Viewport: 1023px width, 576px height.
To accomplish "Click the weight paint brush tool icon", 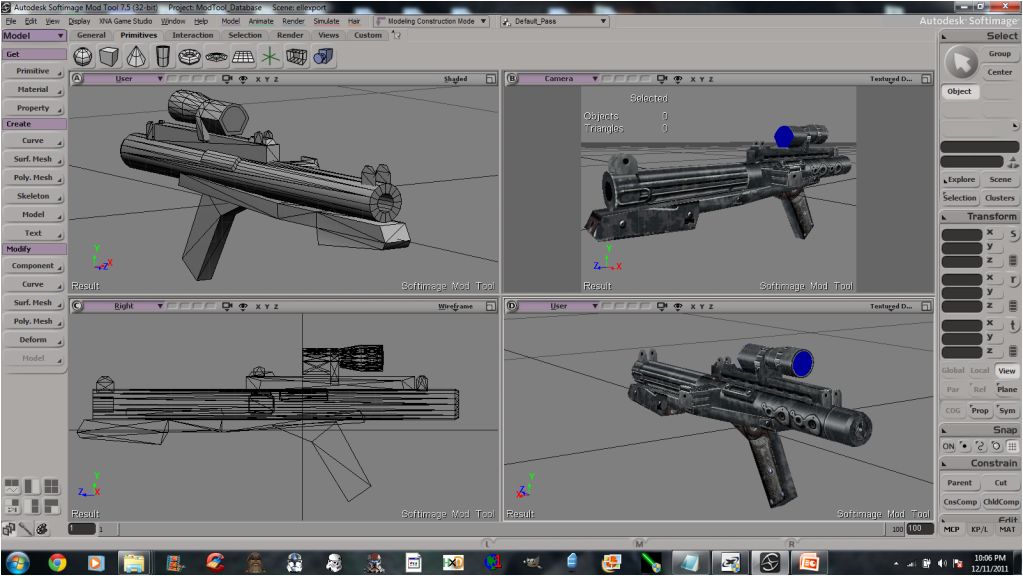I will [x=25, y=529].
